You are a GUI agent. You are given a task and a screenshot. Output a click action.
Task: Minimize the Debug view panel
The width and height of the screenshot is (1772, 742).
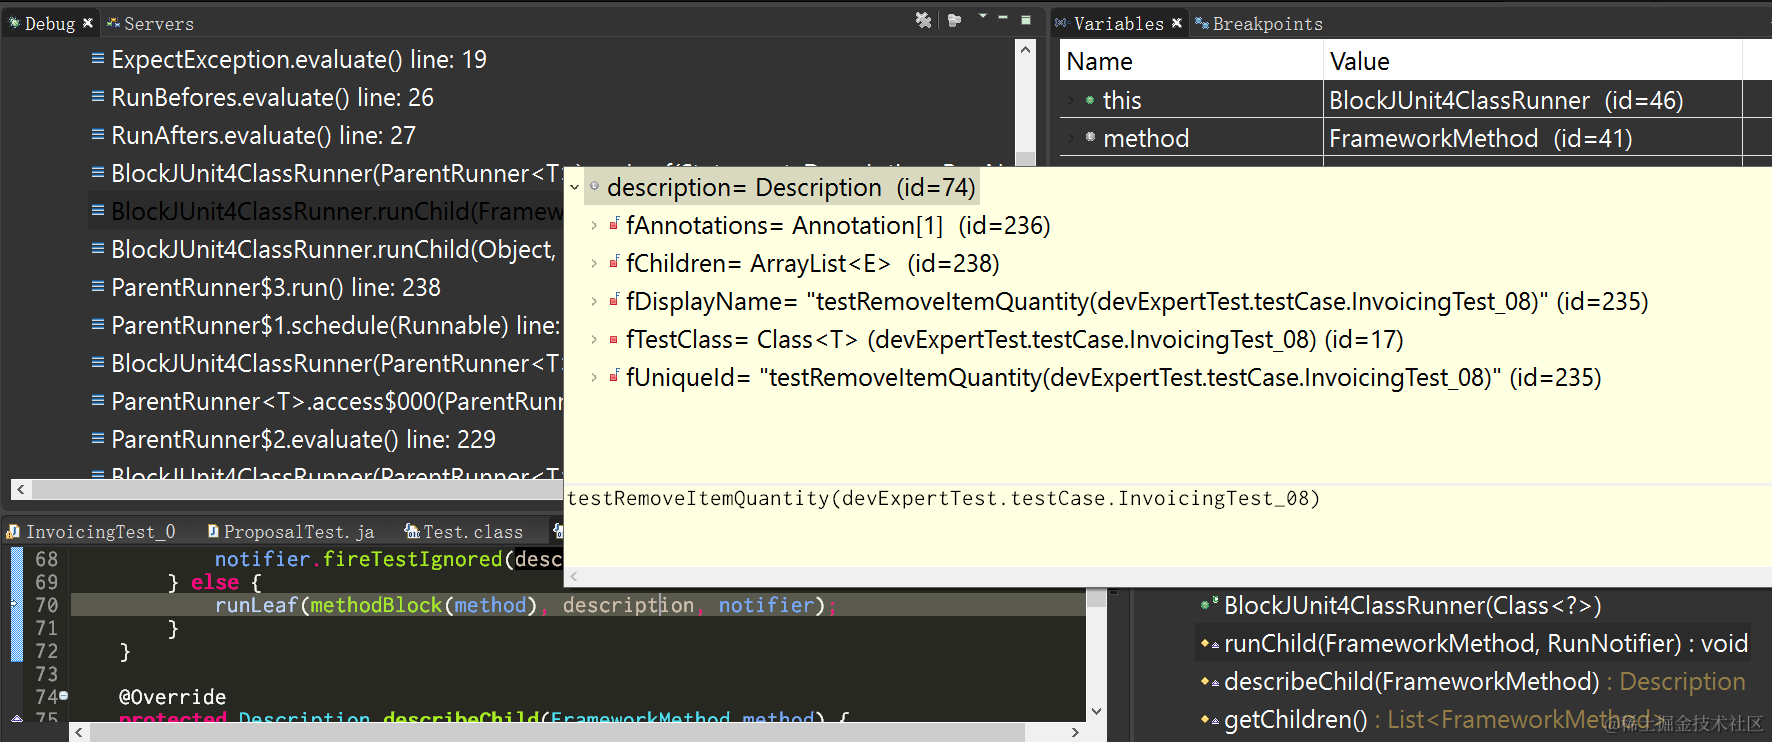pyautogui.click(x=1003, y=18)
